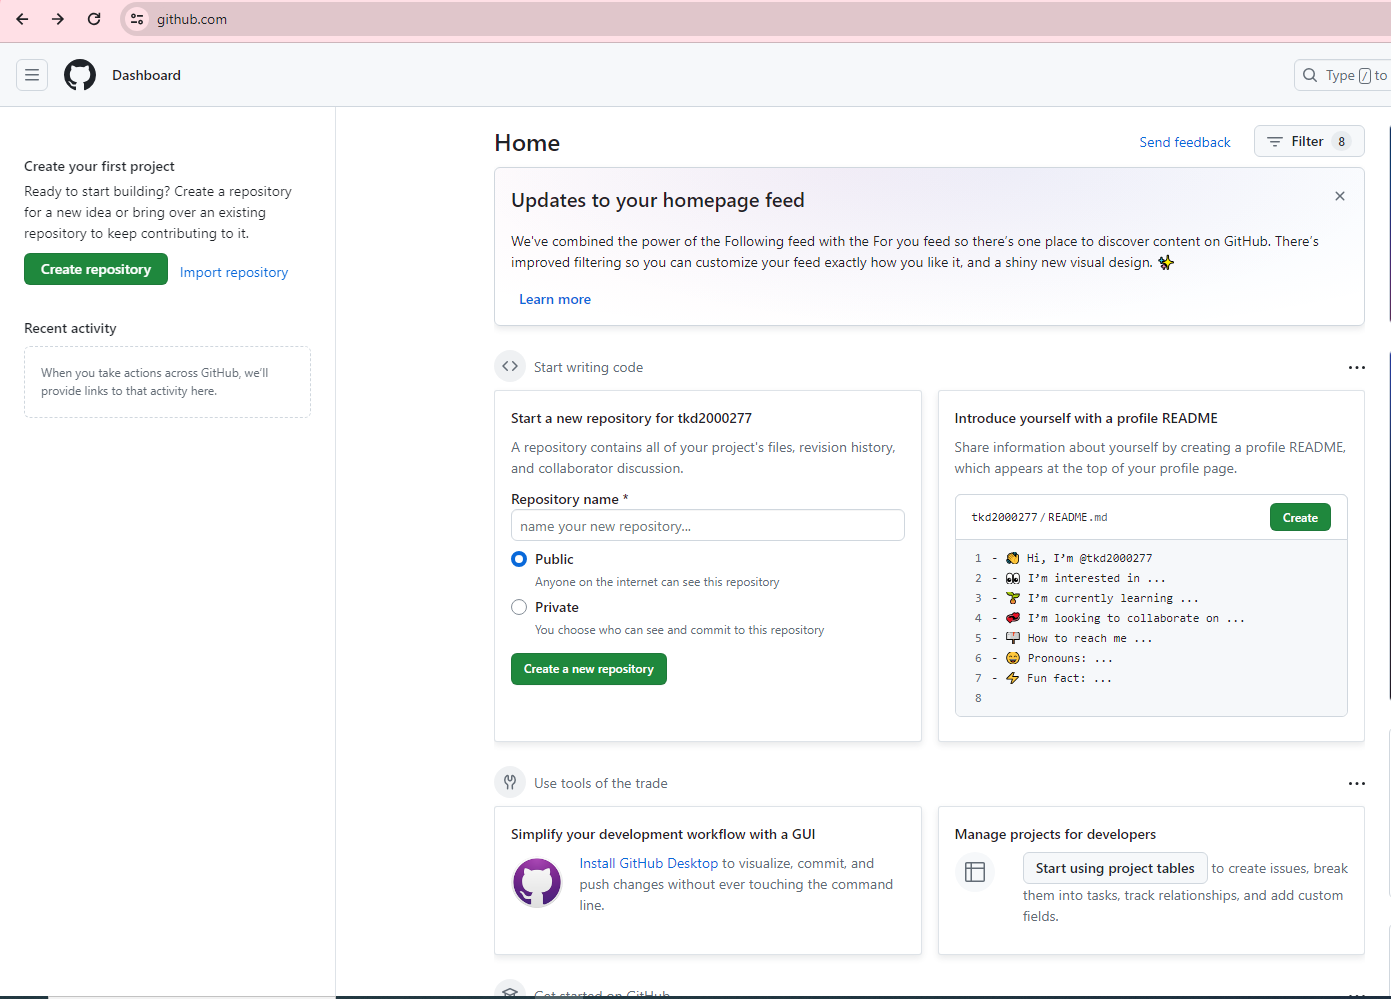Open the Filter dropdown for the feed
Screen dimensions: 1391x999
click(x=1308, y=142)
